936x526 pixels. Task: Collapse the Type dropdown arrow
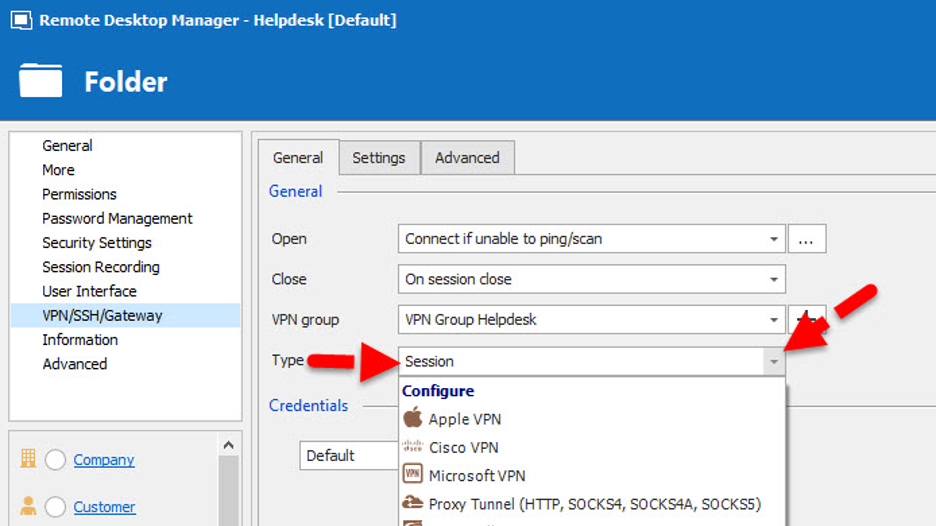[x=774, y=361]
